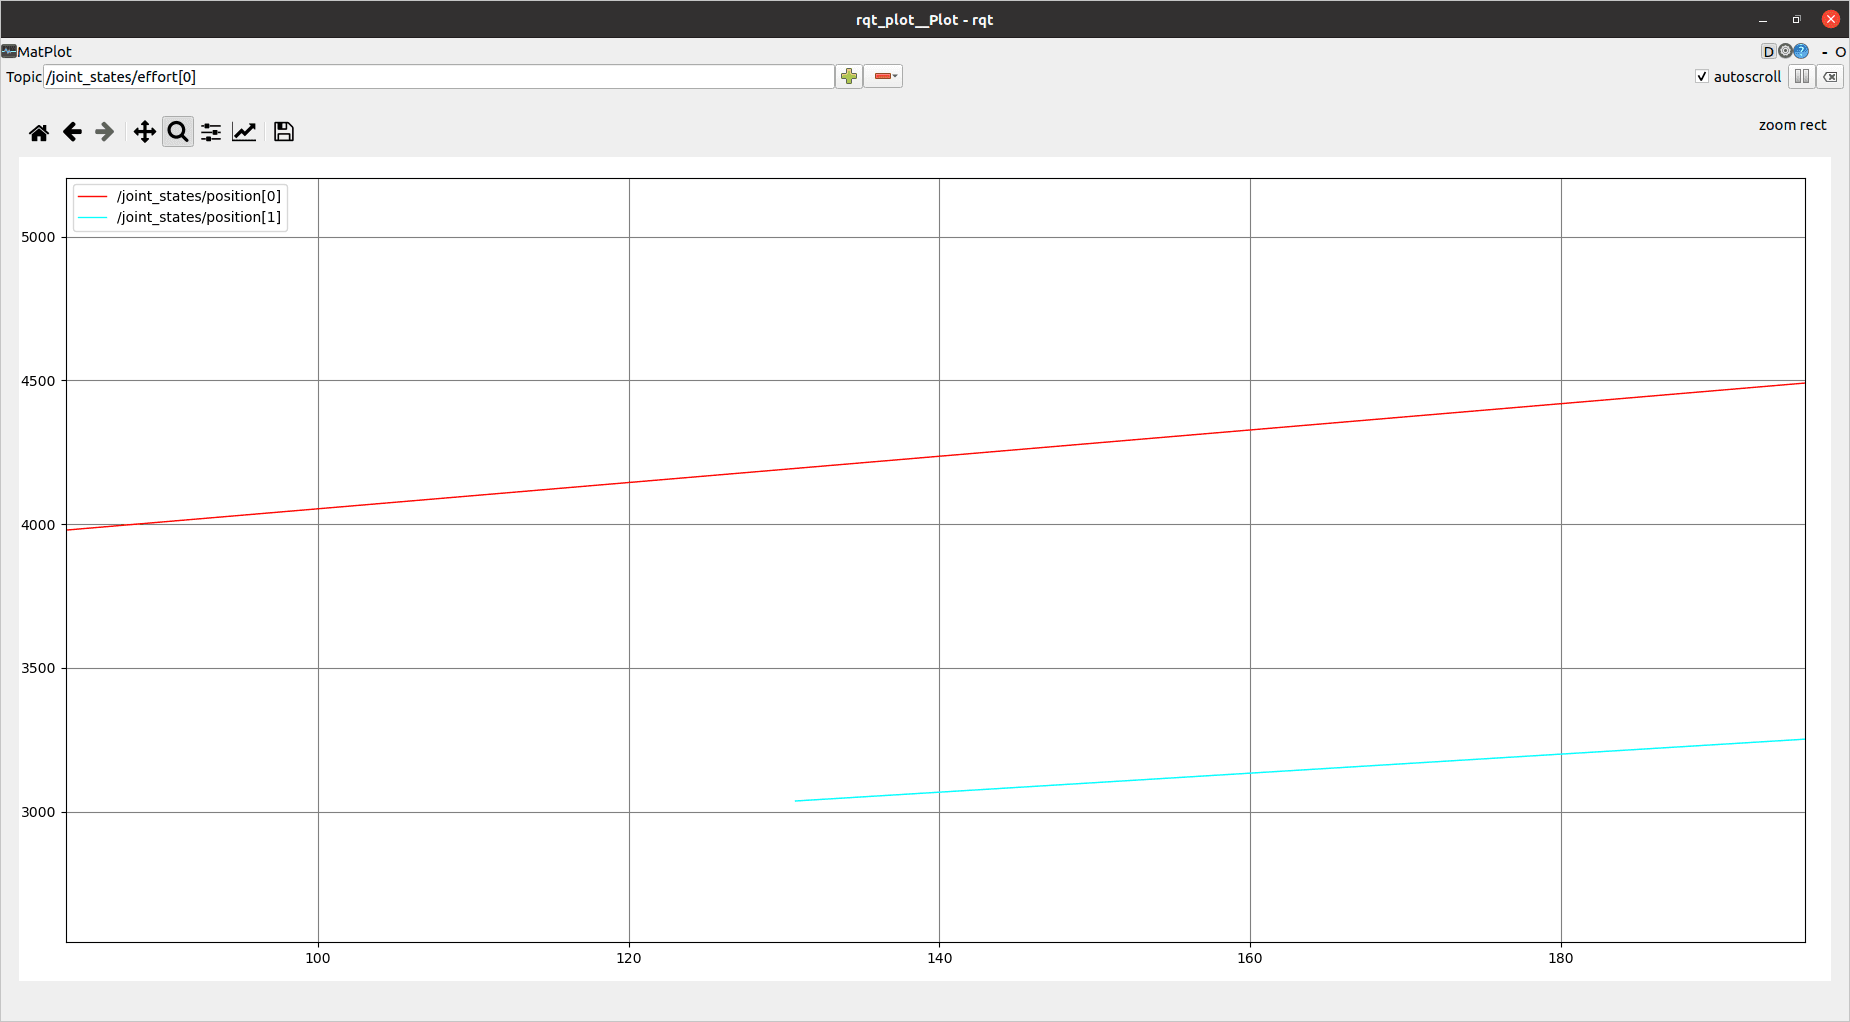Viewport: 1850px width, 1022px height.
Task: Go forward to next plot view
Action: [x=105, y=132]
